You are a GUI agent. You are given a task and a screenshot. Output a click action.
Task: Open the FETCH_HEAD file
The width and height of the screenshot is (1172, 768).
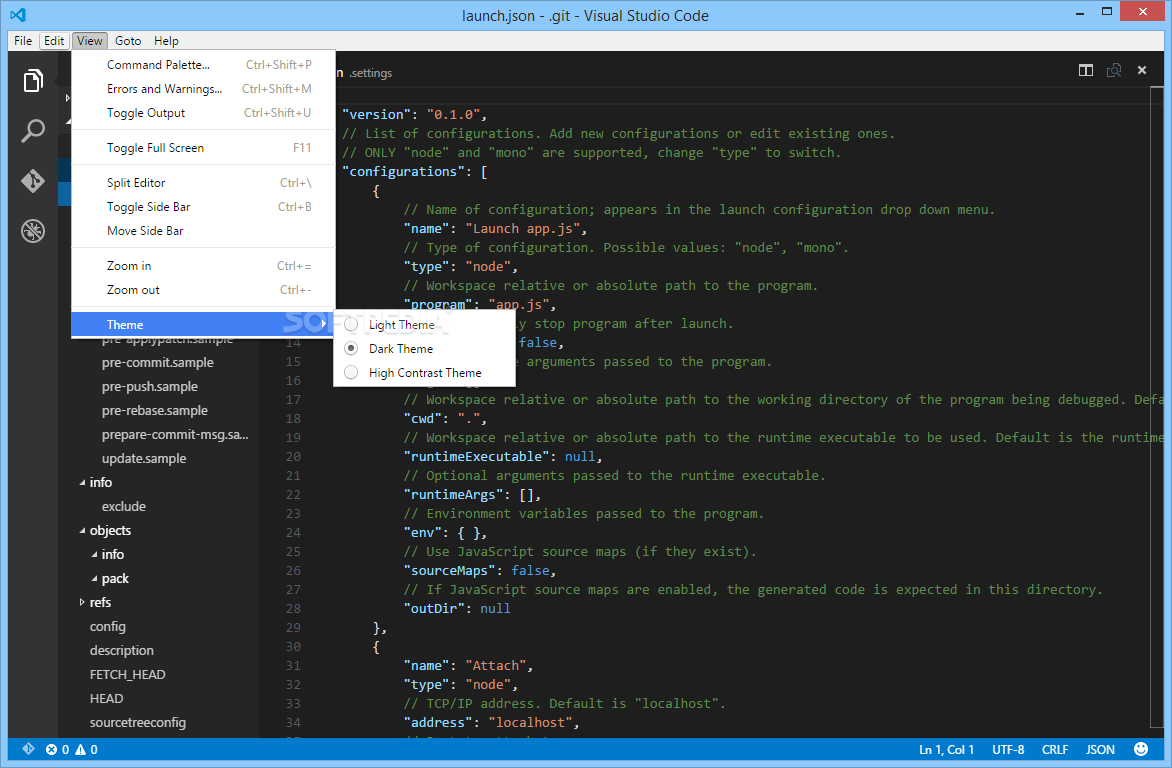click(128, 675)
